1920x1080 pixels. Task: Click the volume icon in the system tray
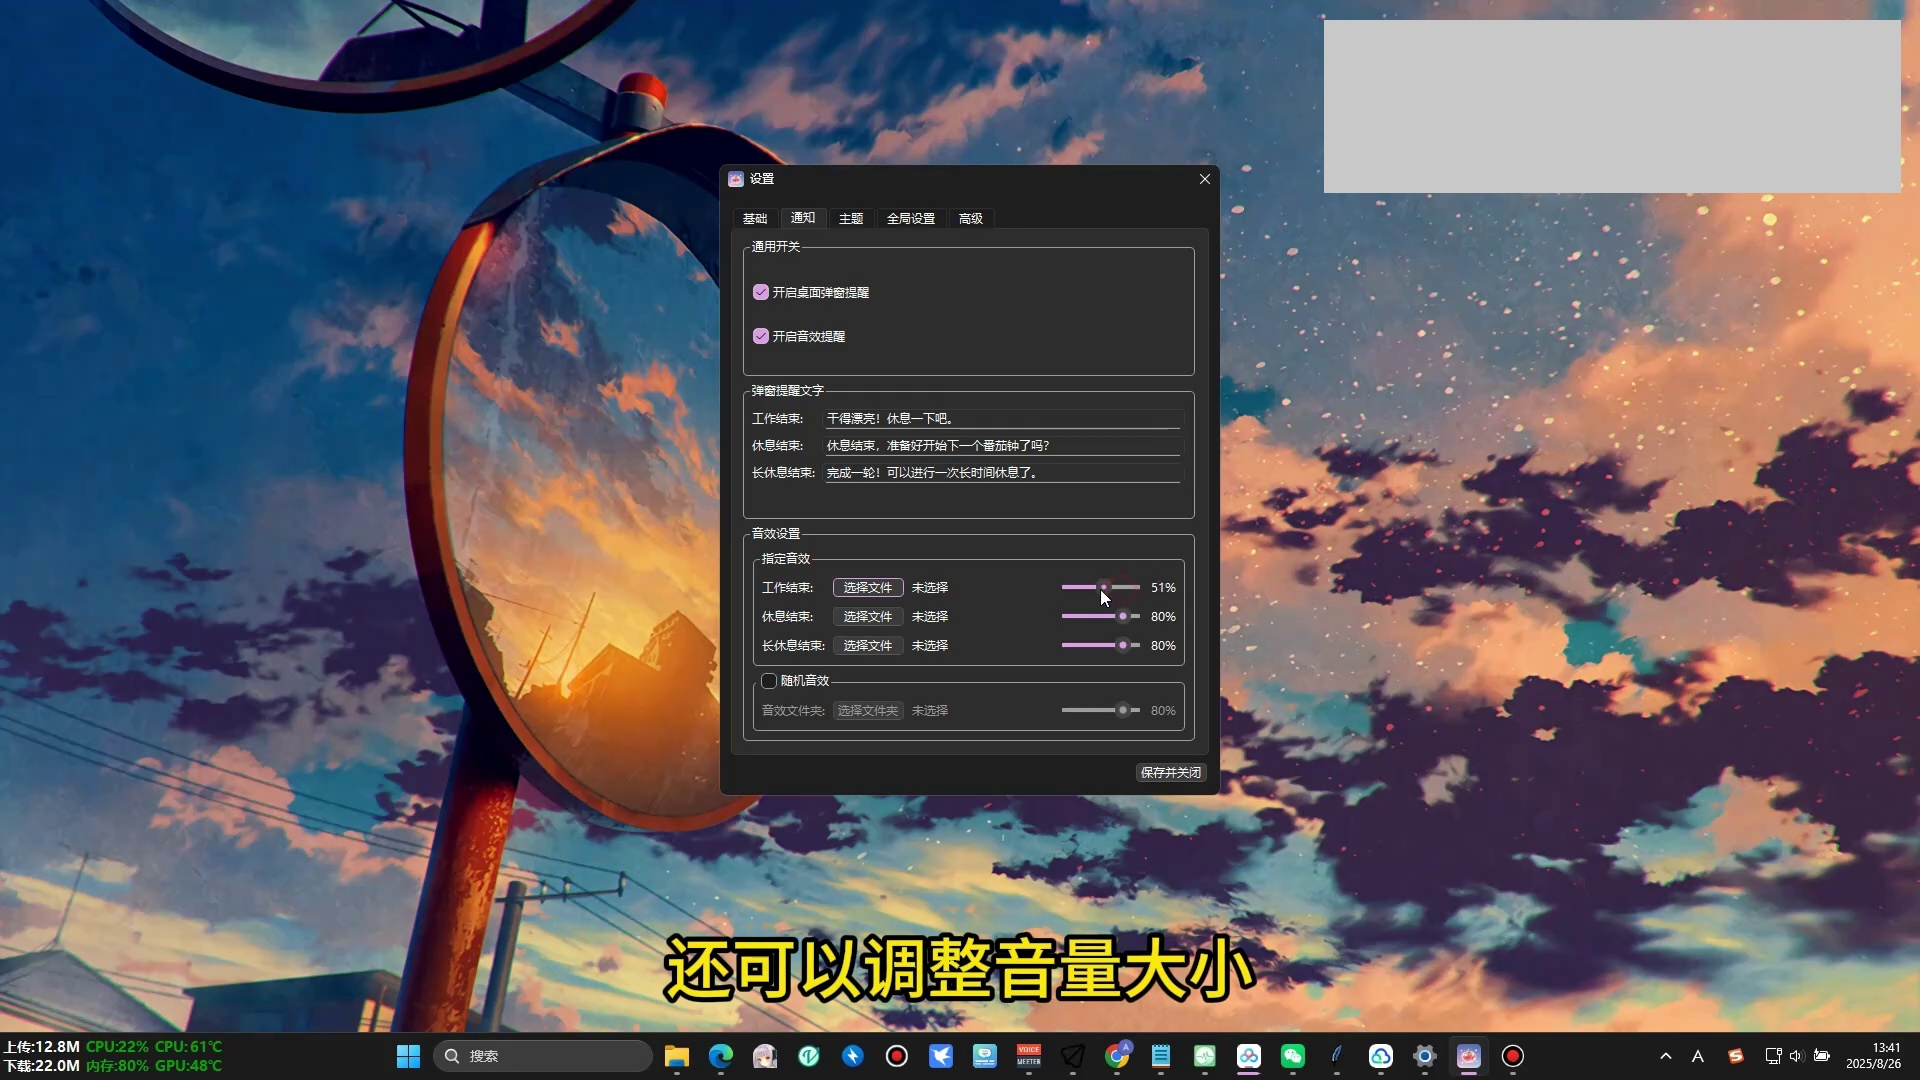click(x=1796, y=1056)
